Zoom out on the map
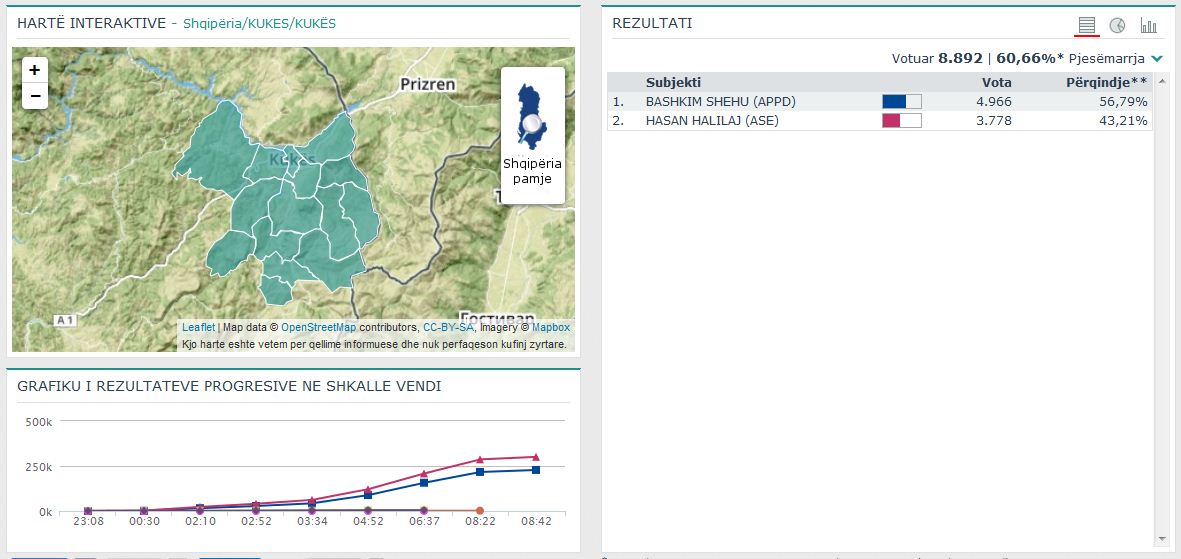 (35, 96)
